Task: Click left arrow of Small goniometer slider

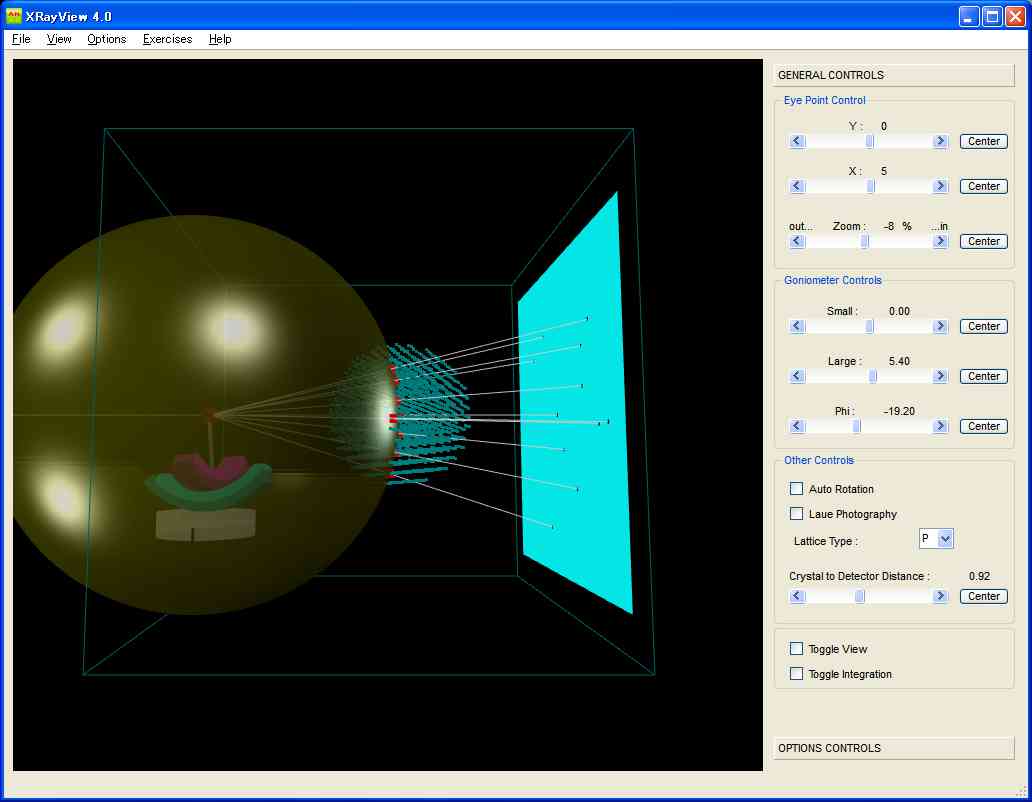Action: (797, 326)
